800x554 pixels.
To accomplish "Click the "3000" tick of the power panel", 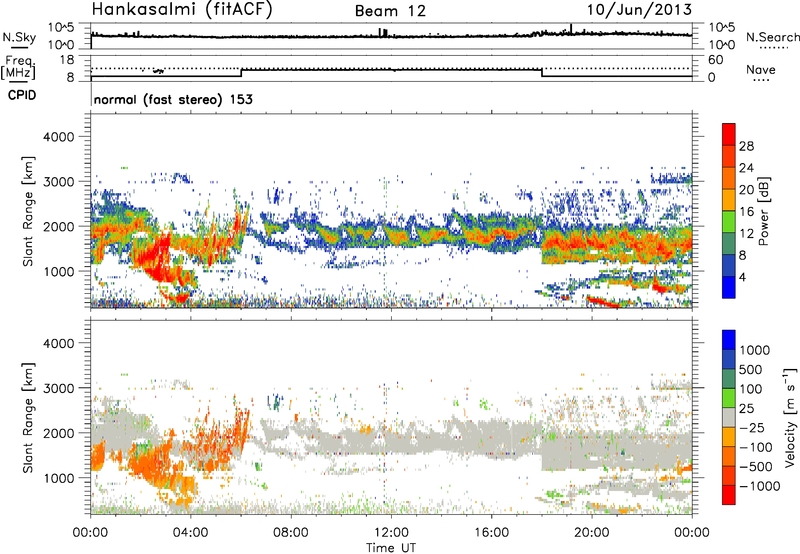I will tap(59, 182).
